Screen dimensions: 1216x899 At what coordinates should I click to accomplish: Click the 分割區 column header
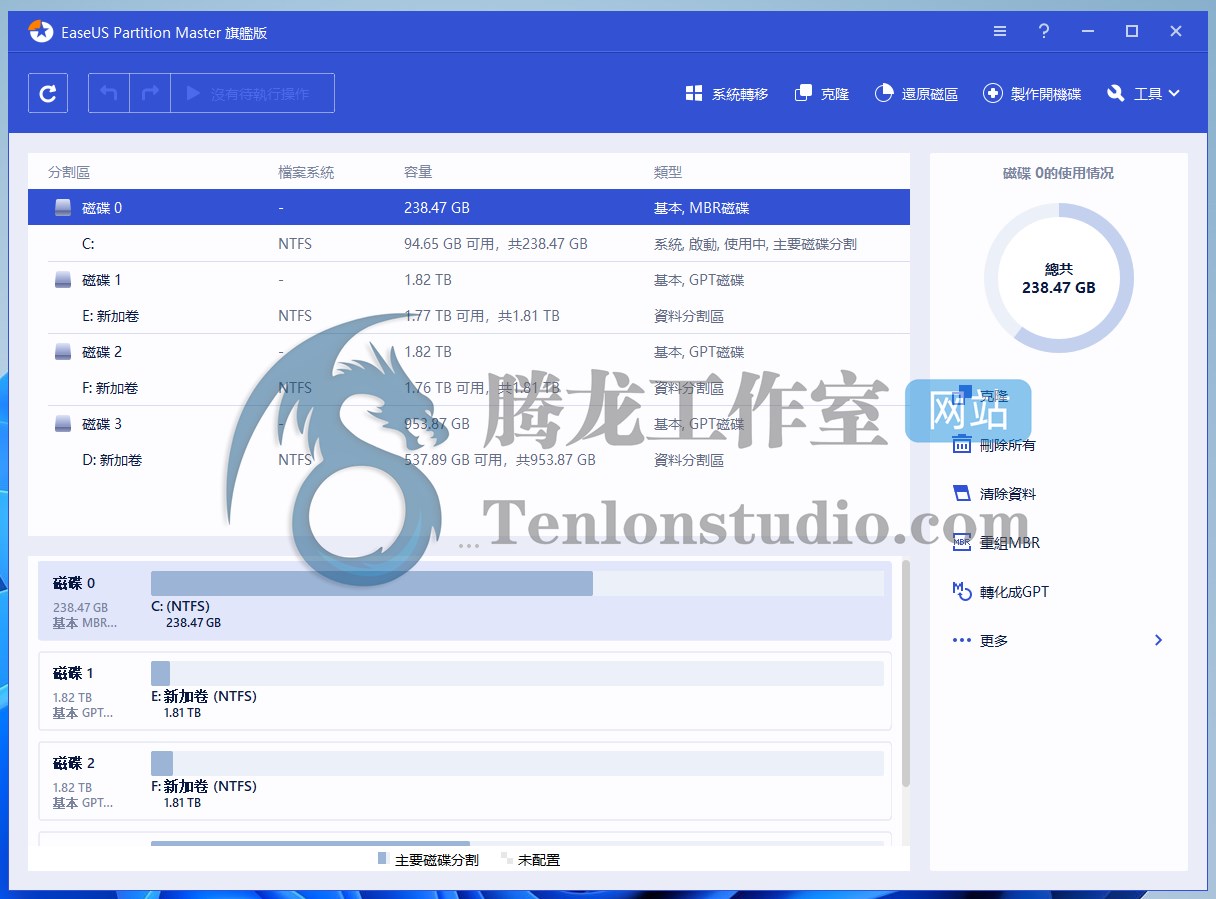[69, 172]
